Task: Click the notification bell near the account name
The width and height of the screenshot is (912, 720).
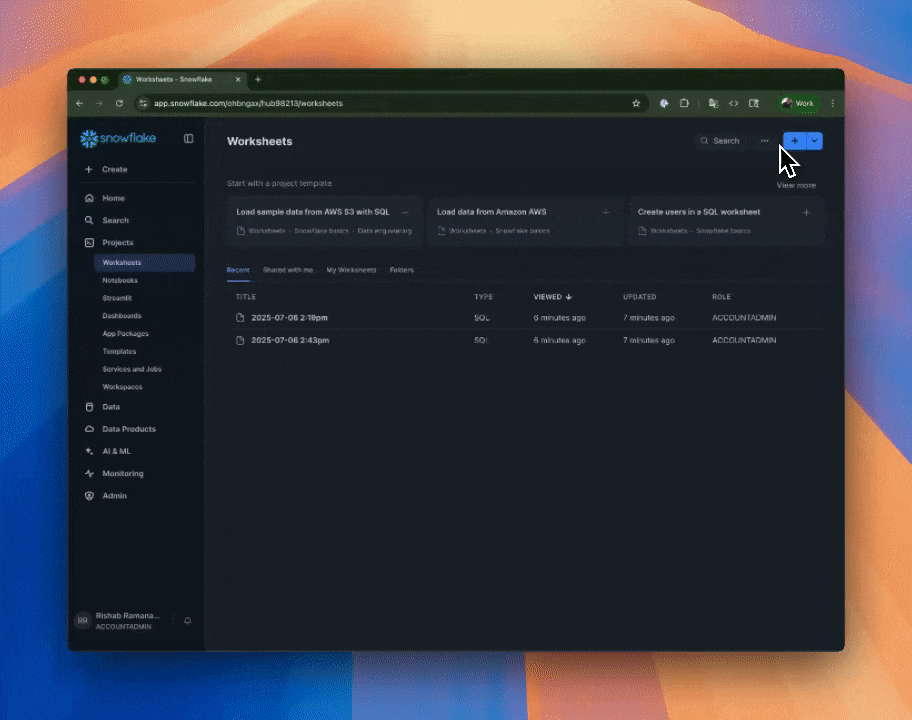Action: (x=187, y=620)
